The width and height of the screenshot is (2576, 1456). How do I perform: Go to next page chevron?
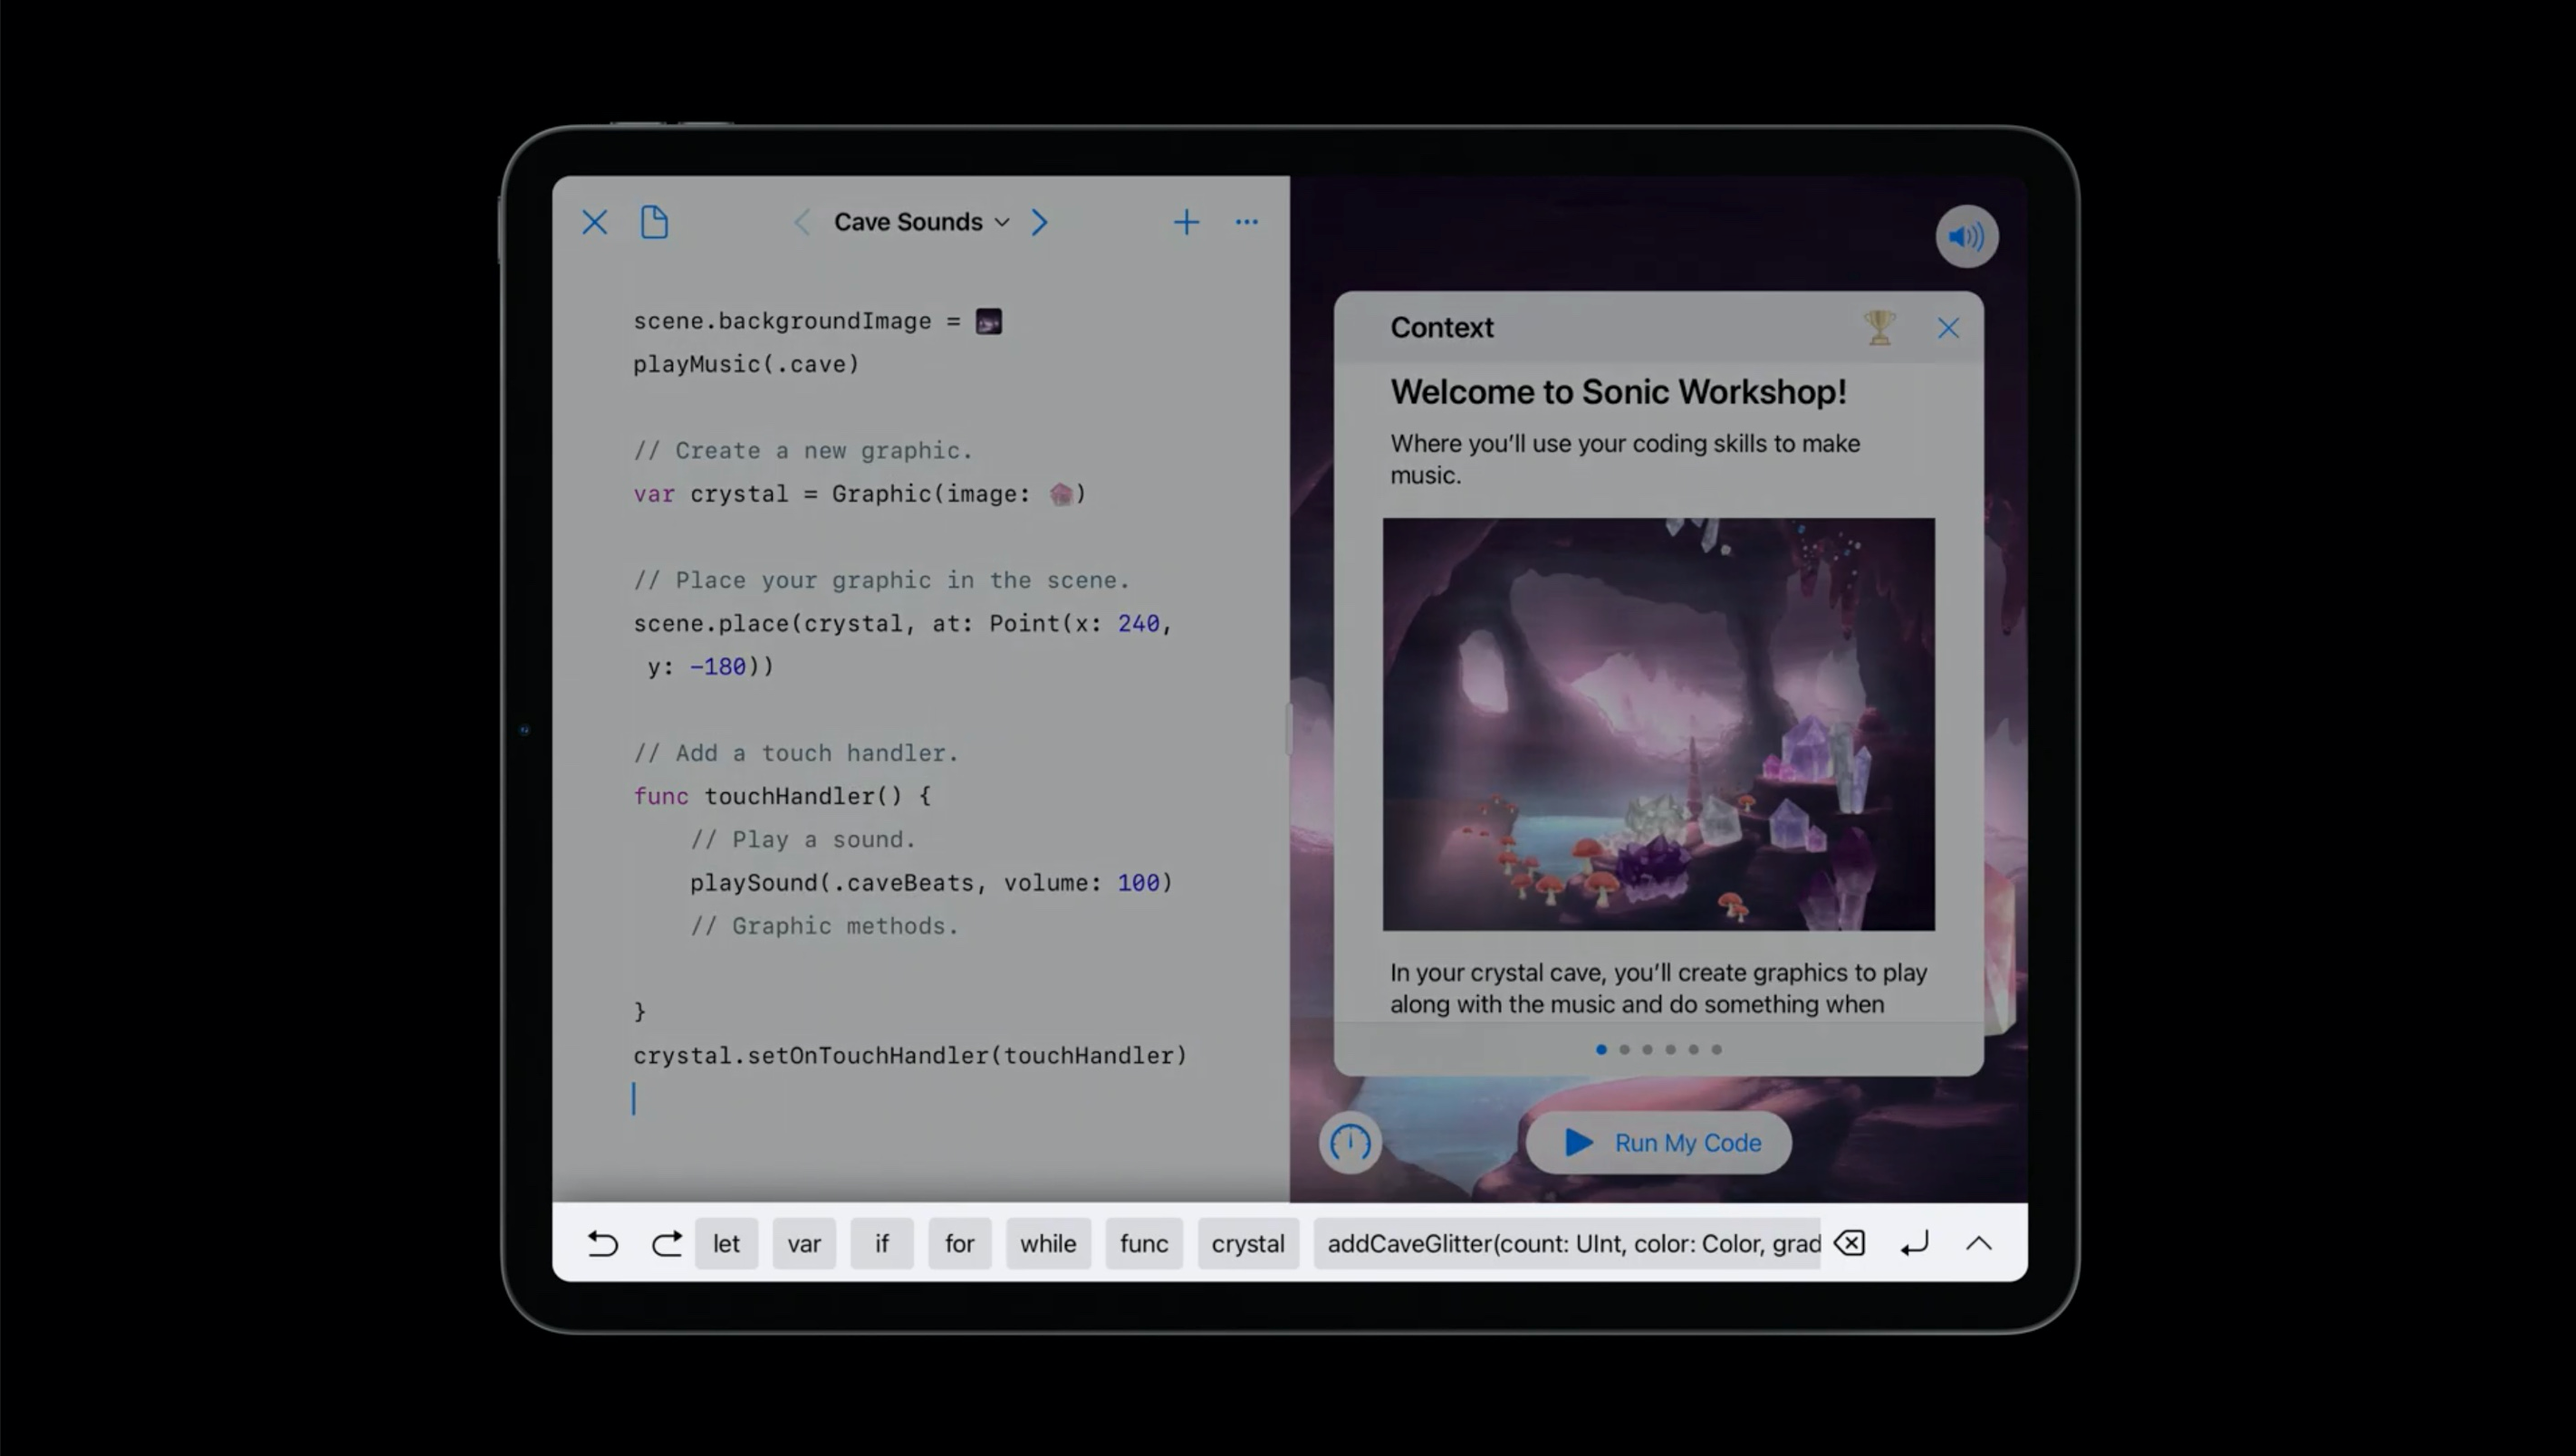point(1040,222)
